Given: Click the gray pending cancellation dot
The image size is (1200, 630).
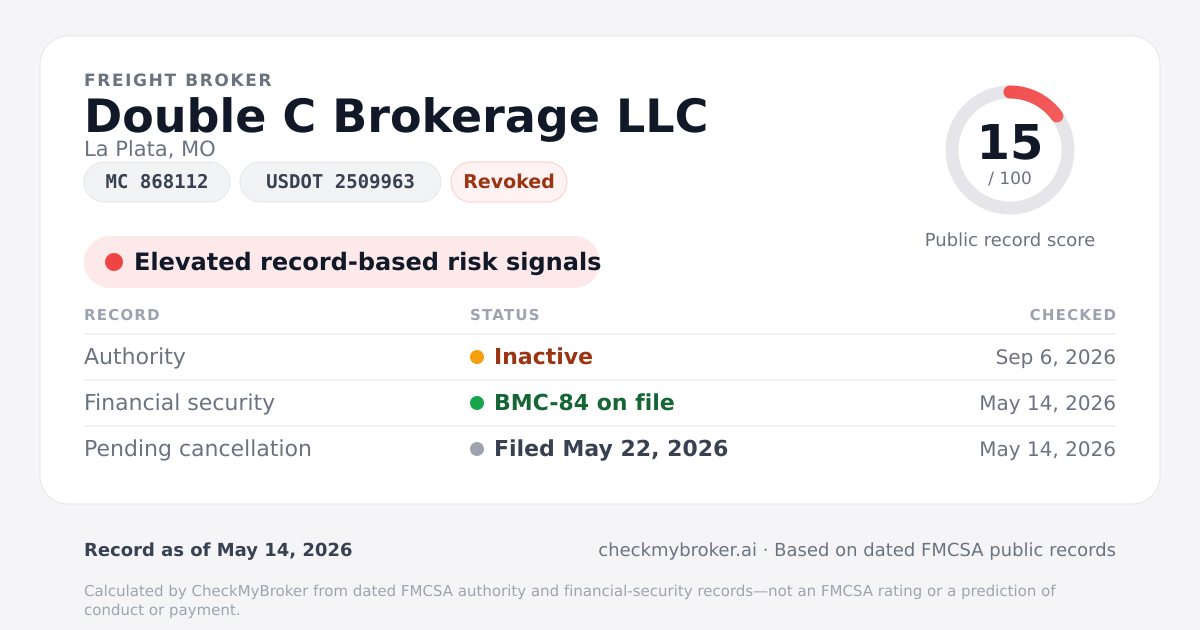Looking at the screenshot, I should (477, 449).
